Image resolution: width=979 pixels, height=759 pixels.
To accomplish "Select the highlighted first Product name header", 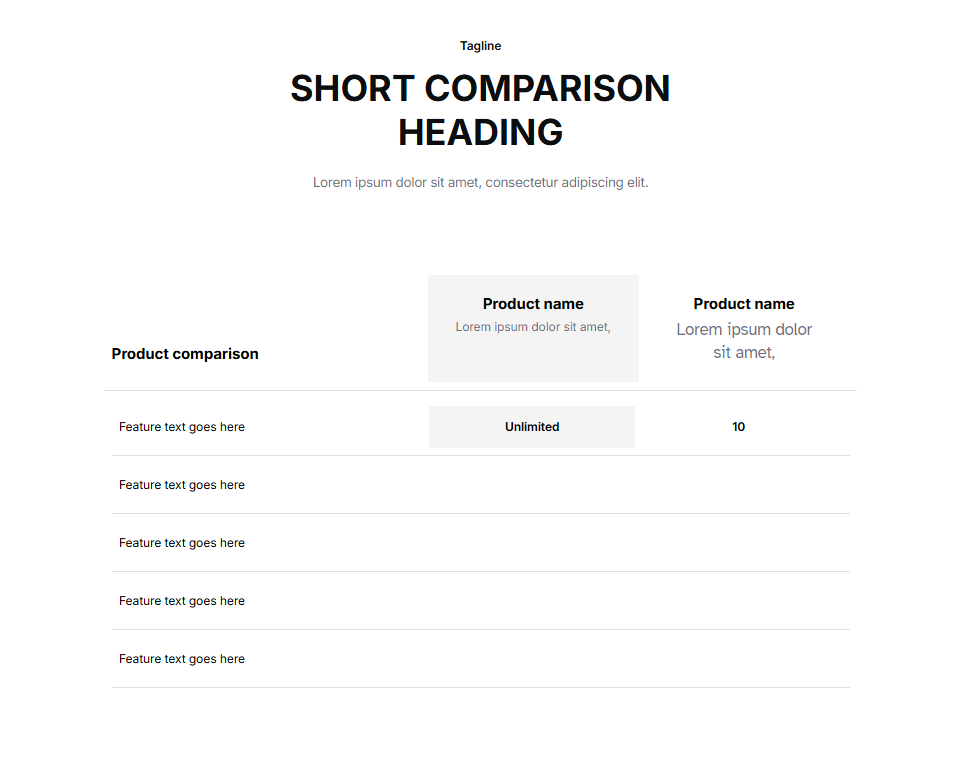I will (533, 304).
